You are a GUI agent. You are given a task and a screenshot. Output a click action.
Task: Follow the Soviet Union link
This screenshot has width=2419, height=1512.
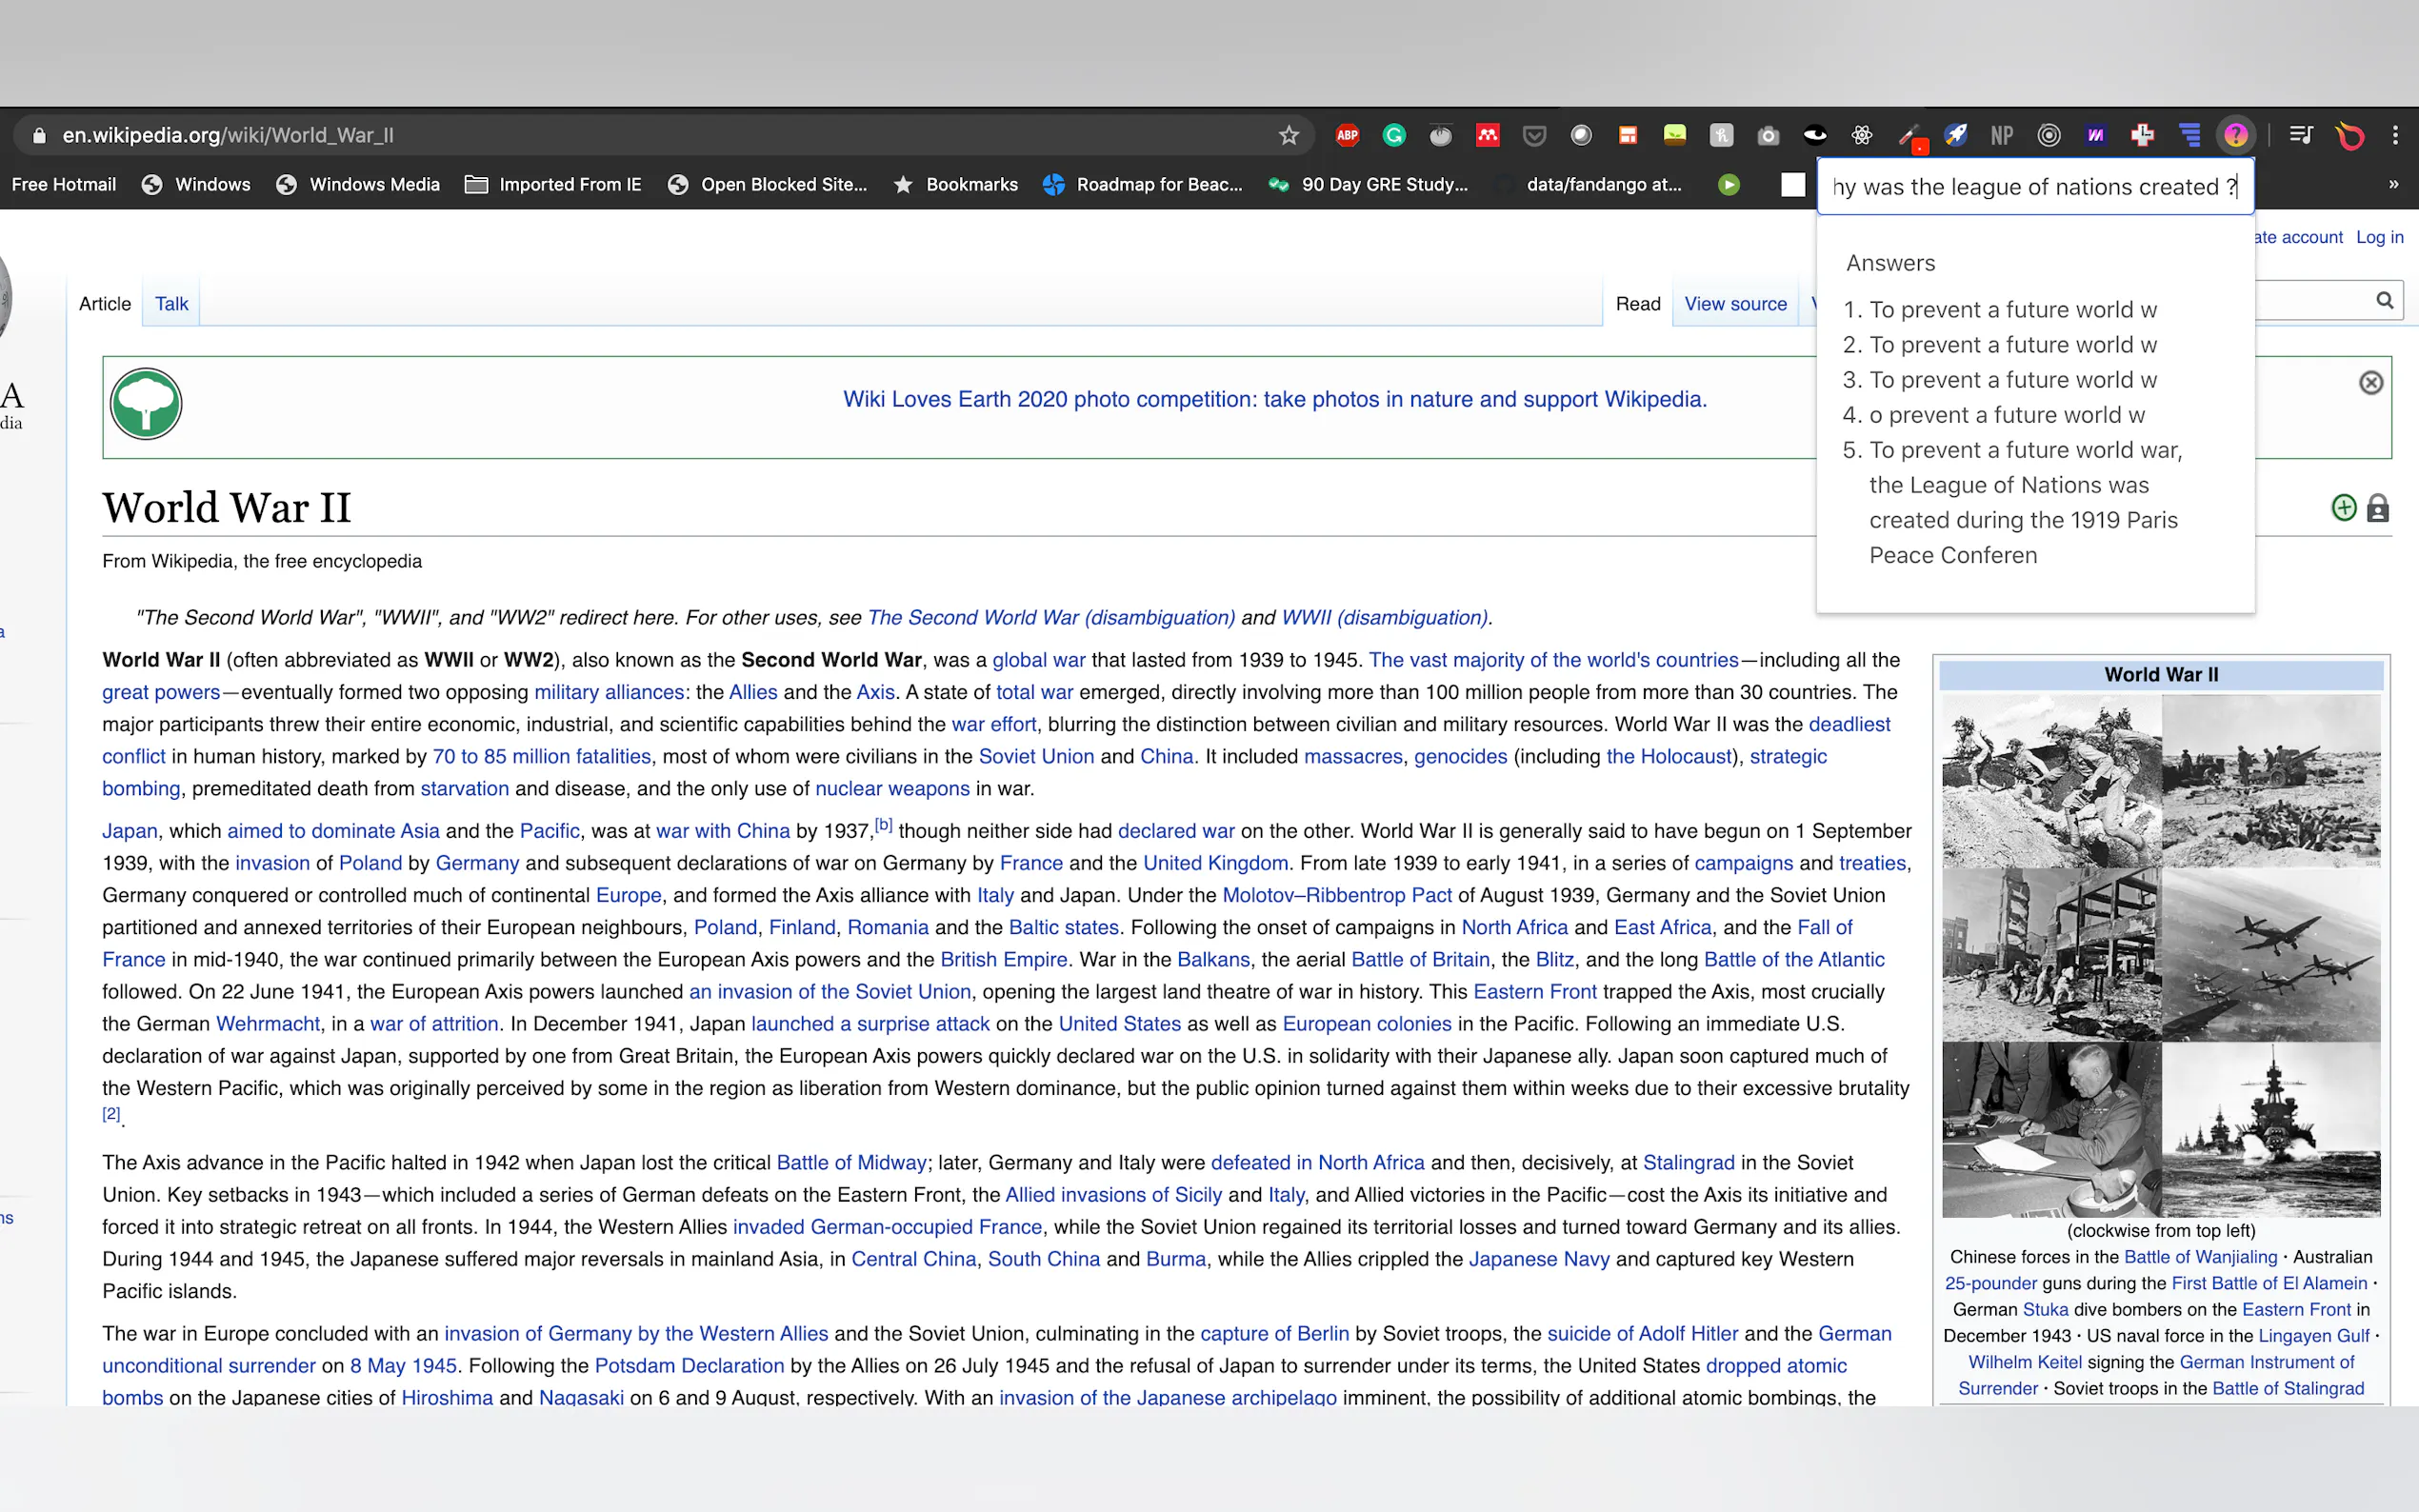click(x=1036, y=756)
